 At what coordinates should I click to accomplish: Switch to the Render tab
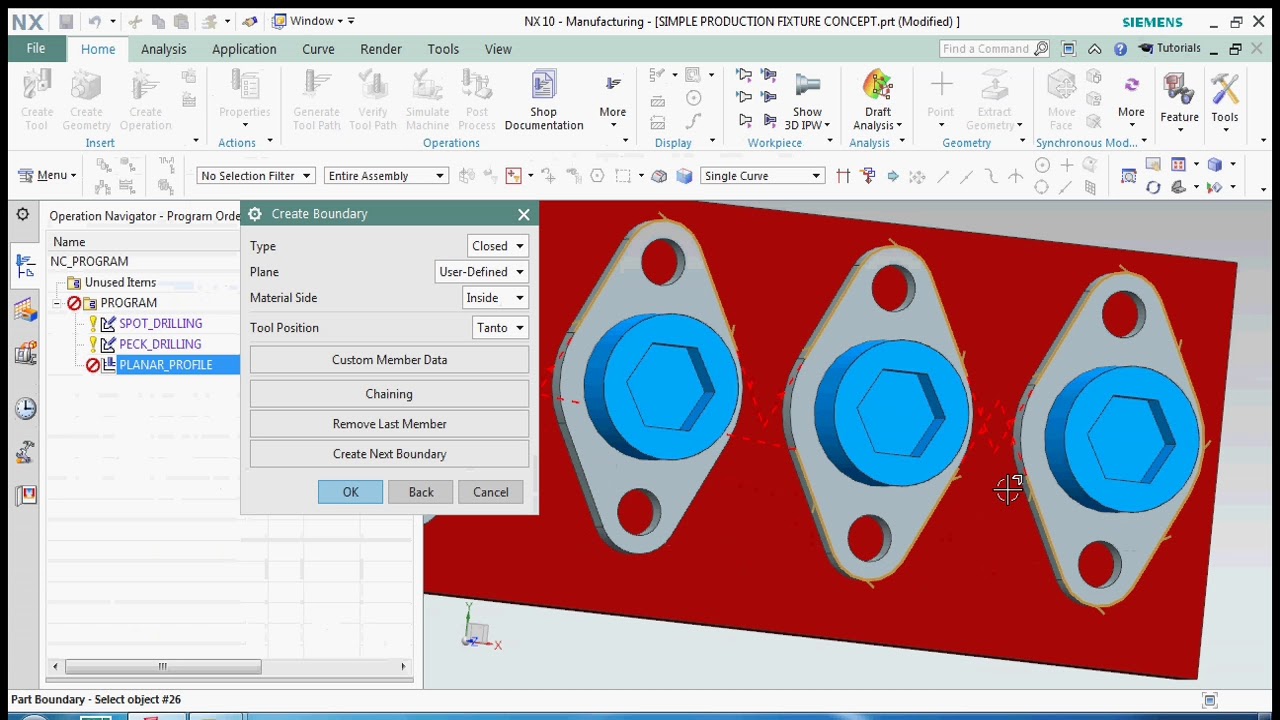(x=381, y=49)
